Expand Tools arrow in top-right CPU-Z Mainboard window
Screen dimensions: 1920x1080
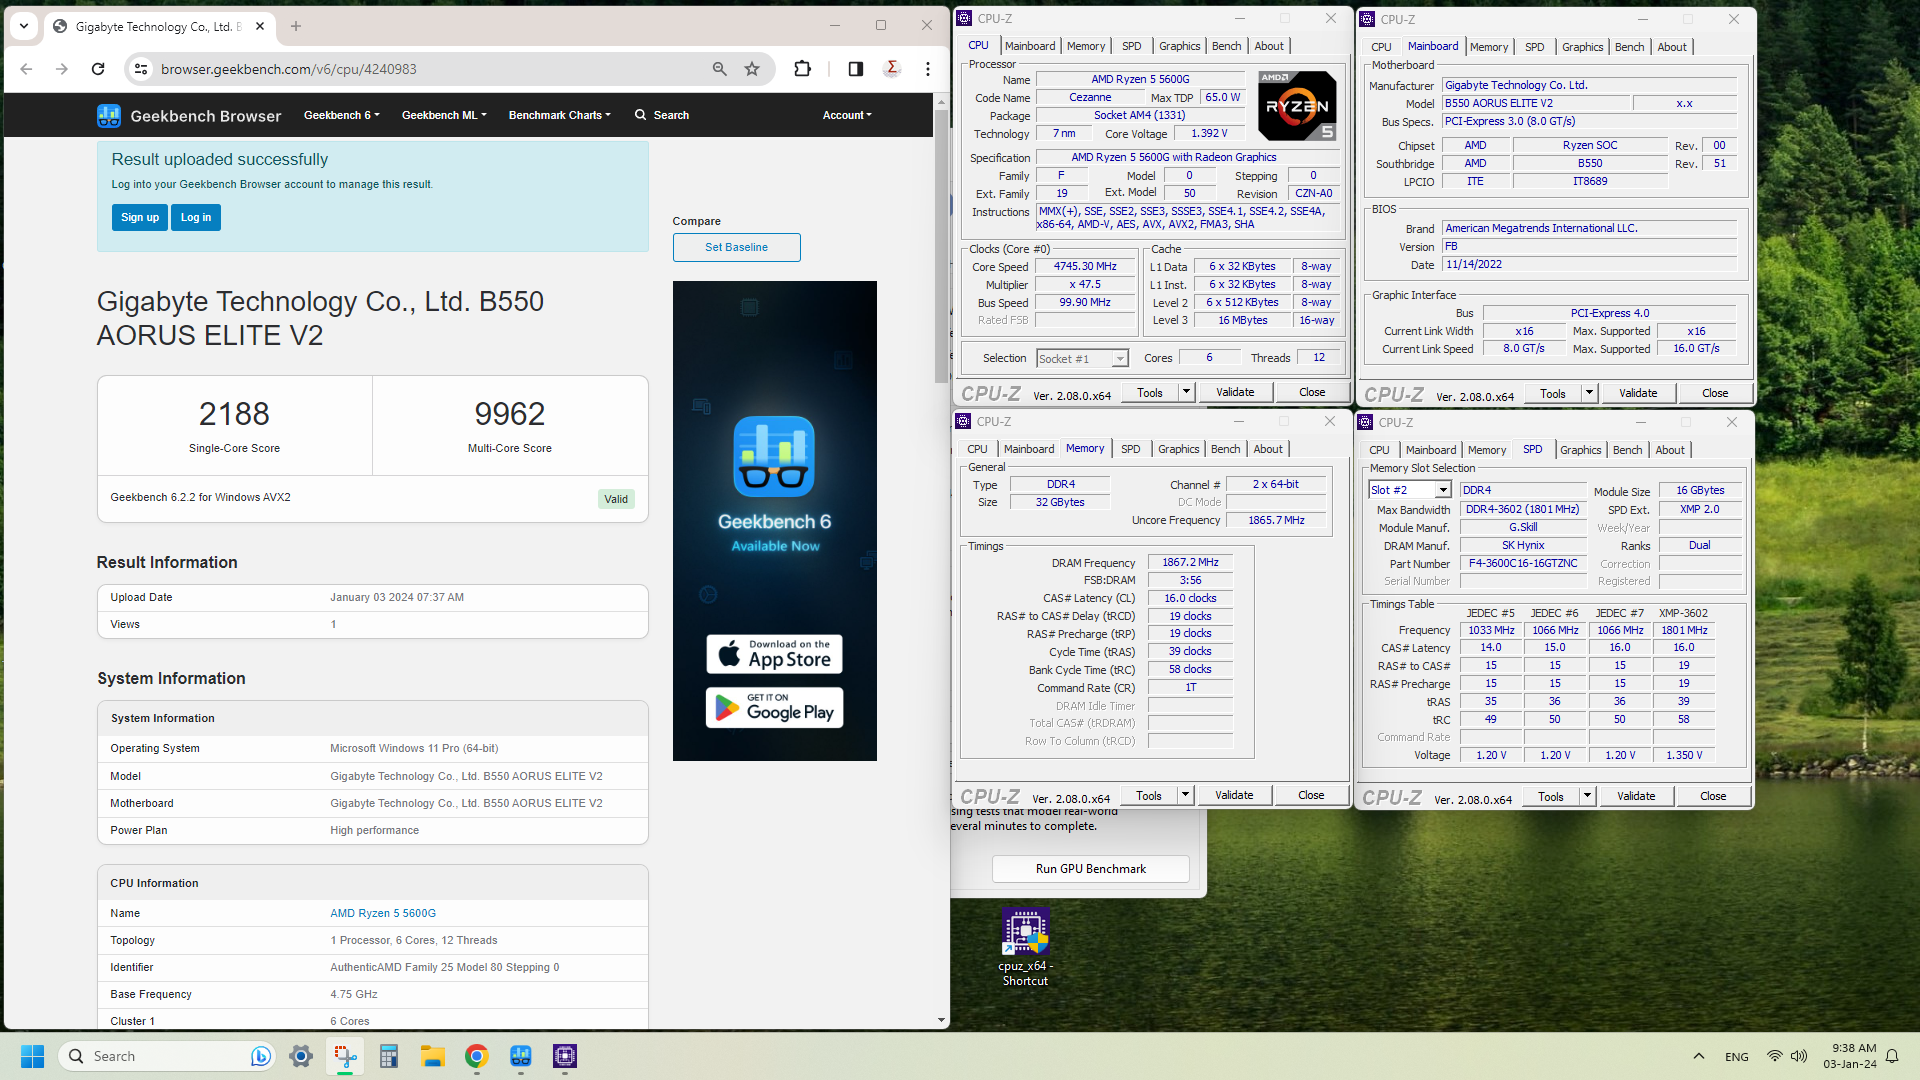pos(1590,394)
